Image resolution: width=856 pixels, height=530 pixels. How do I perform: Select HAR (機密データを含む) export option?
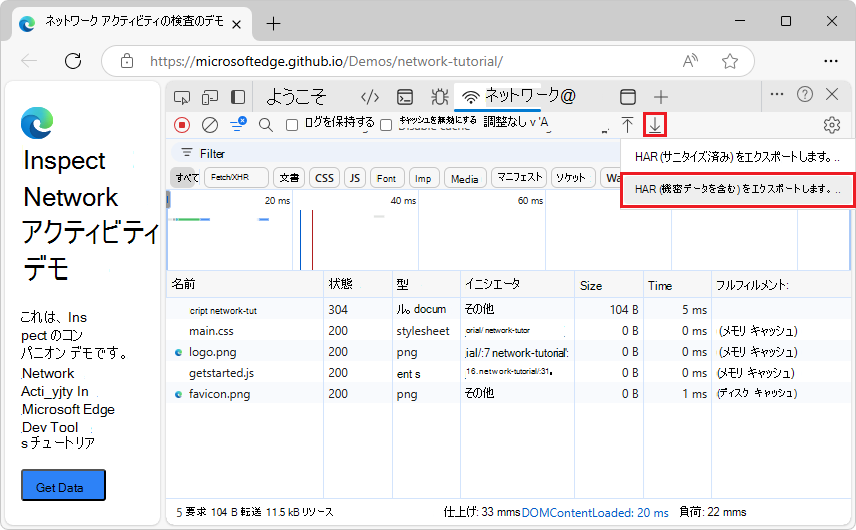coord(737,189)
